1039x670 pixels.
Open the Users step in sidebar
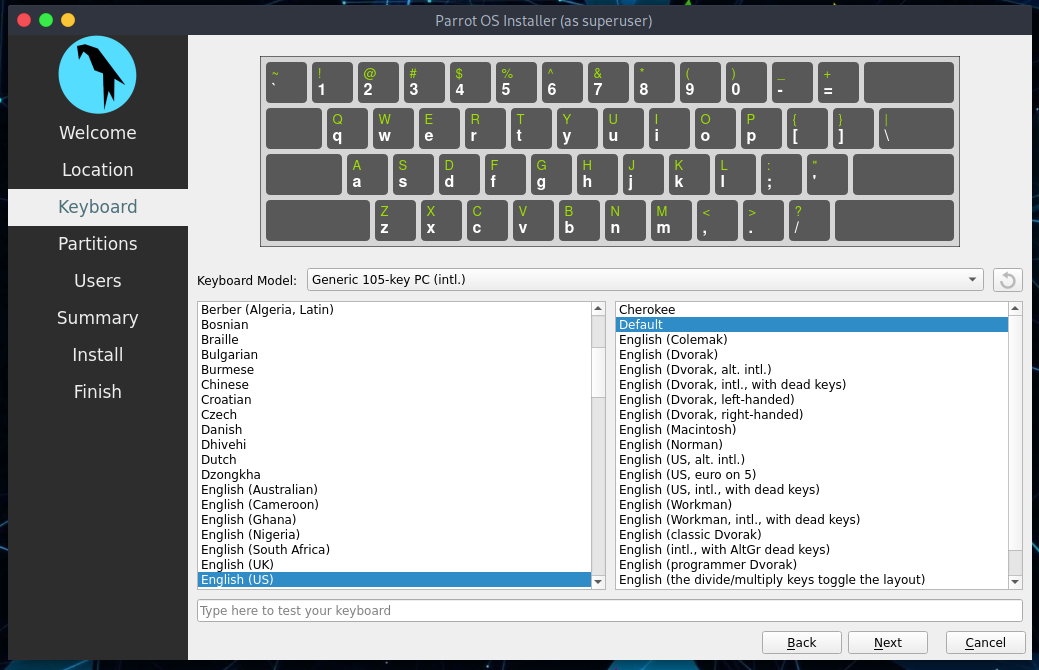pos(97,281)
